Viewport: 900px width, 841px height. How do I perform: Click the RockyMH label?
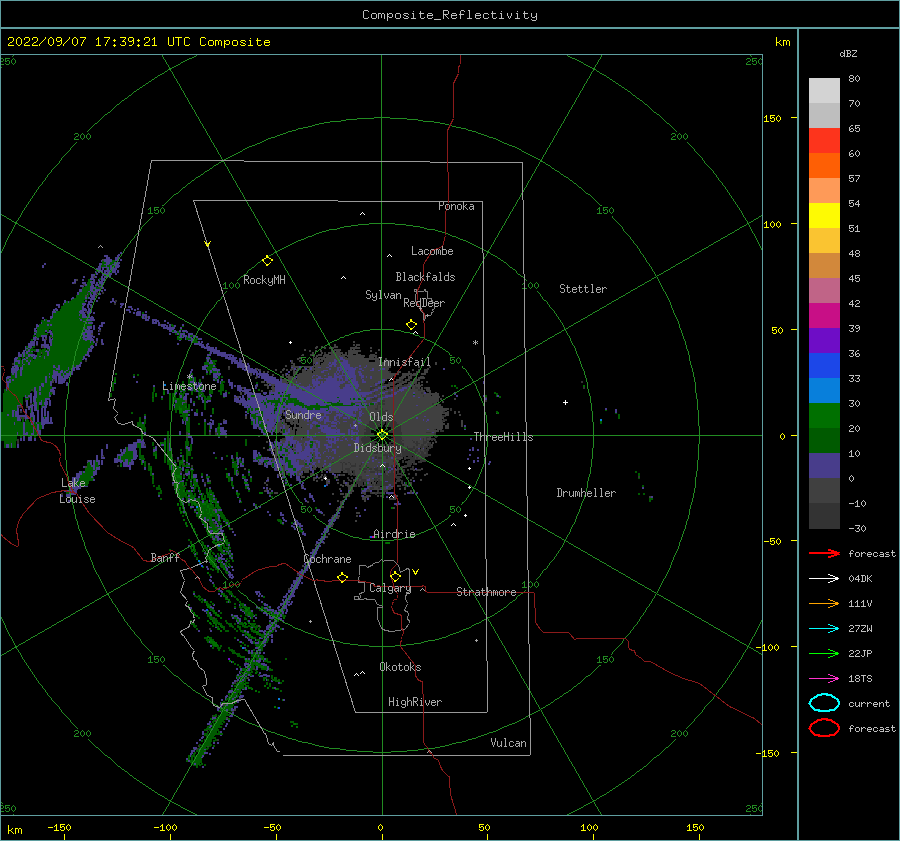pyautogui.click(x=264, y=280)
